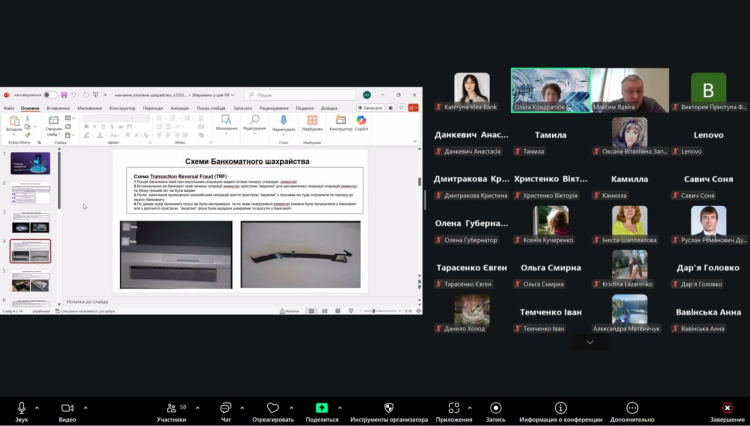Viewport: 750px width, 426px height.
Task: Expand share options arrow beside Поделиться
Action: 340,408
